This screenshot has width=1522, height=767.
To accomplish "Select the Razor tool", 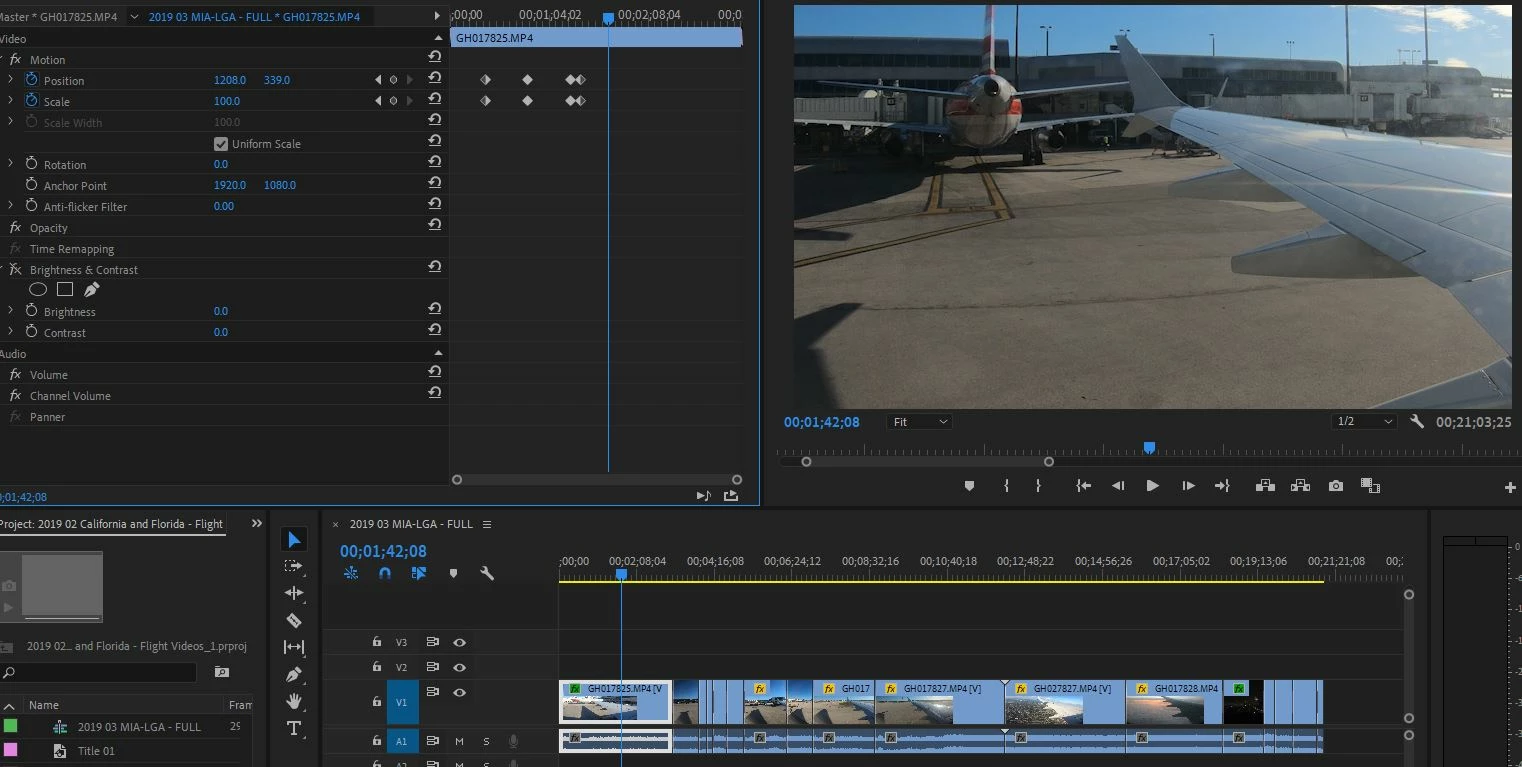I will point(294,620).
